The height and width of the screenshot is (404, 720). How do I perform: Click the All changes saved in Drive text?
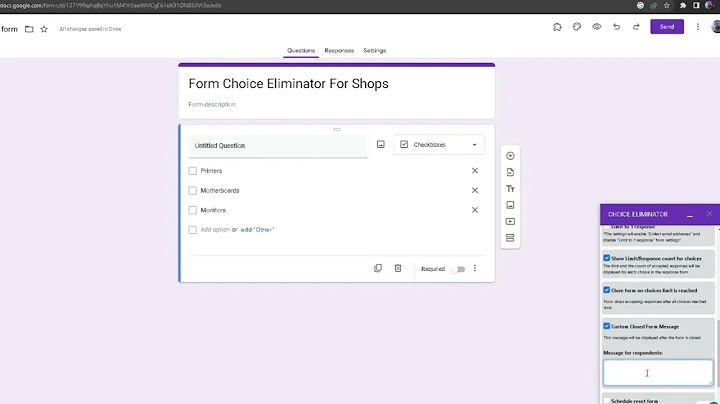tap(90, 29)
